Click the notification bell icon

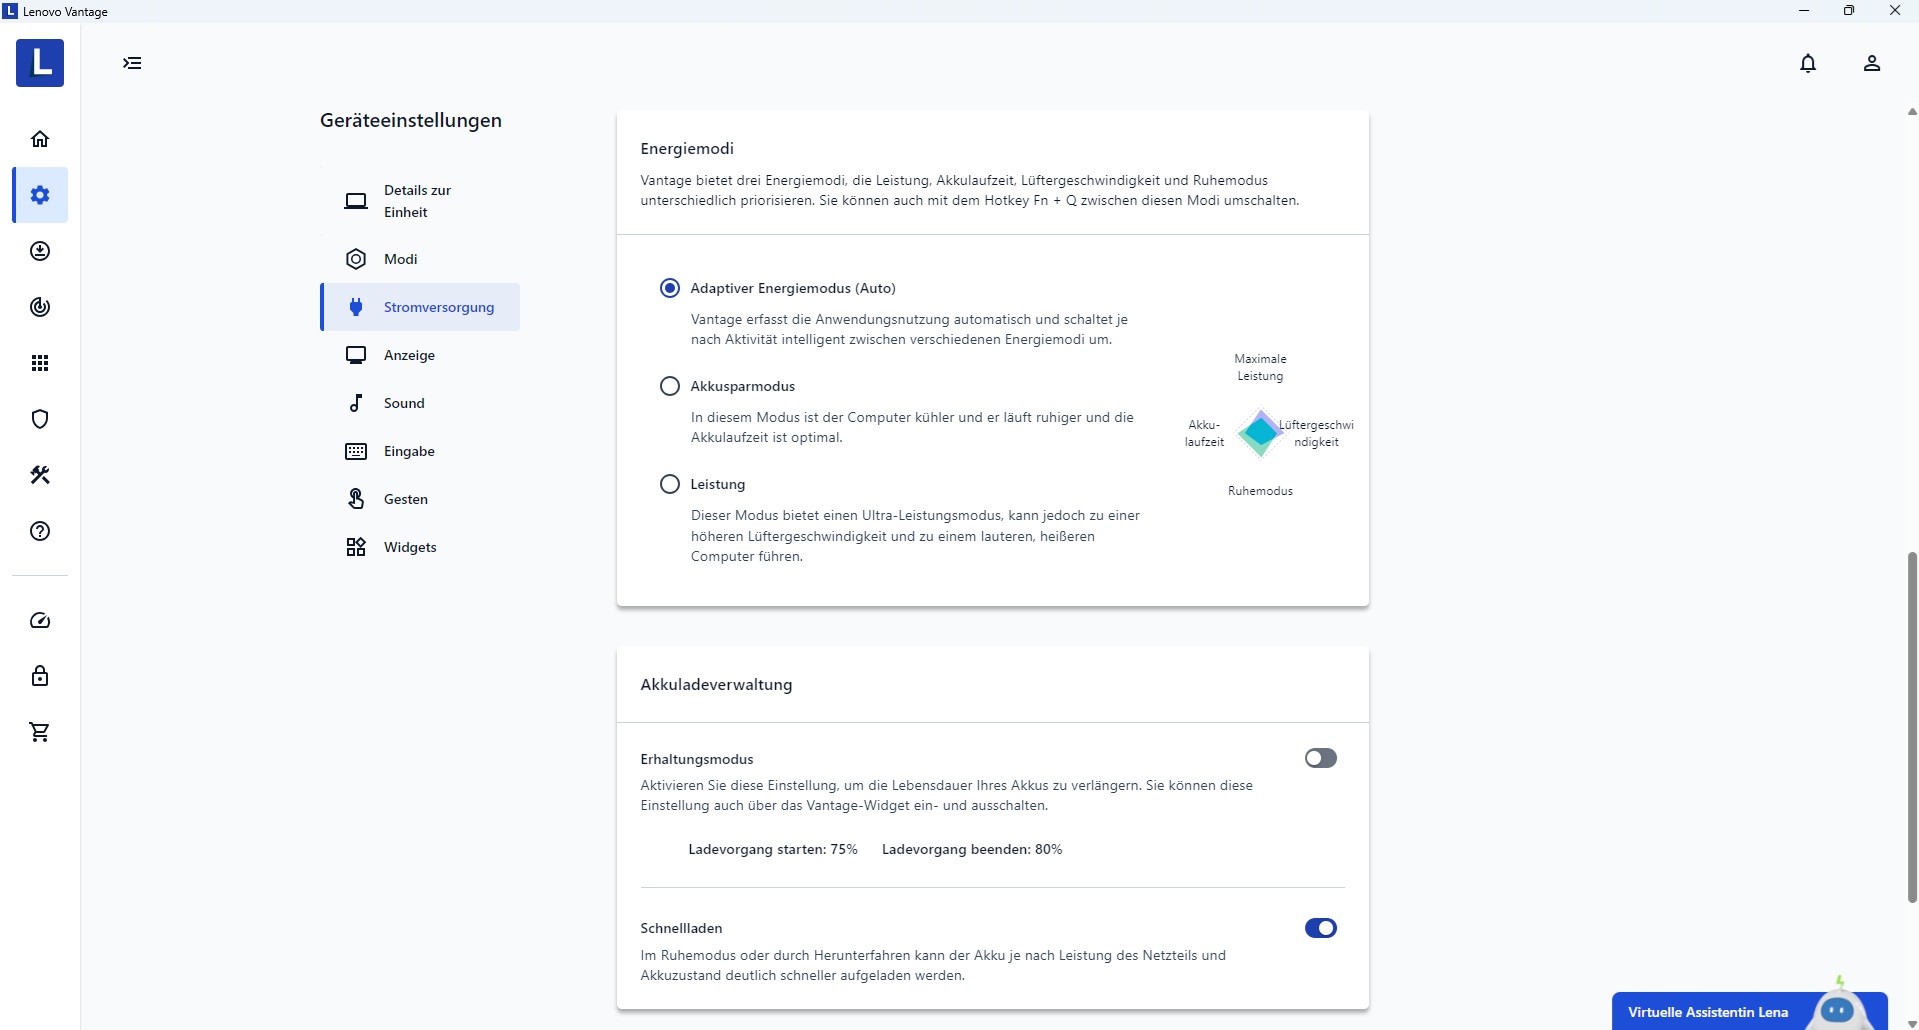[x=1808, y=64]
